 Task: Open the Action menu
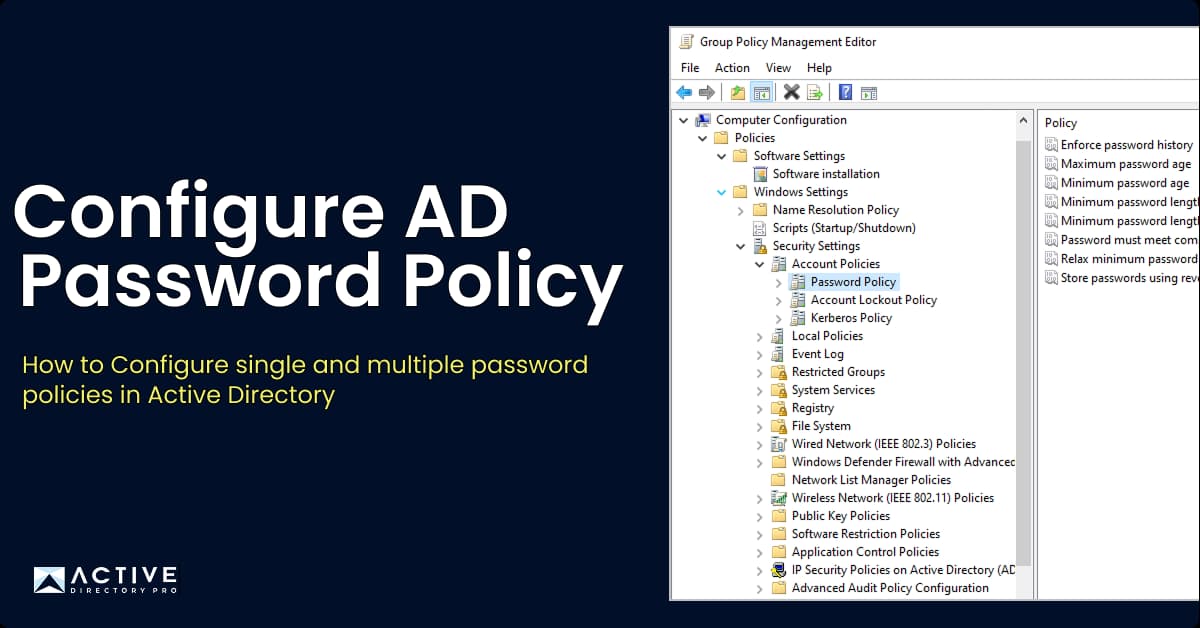click(x=732, y=68)
